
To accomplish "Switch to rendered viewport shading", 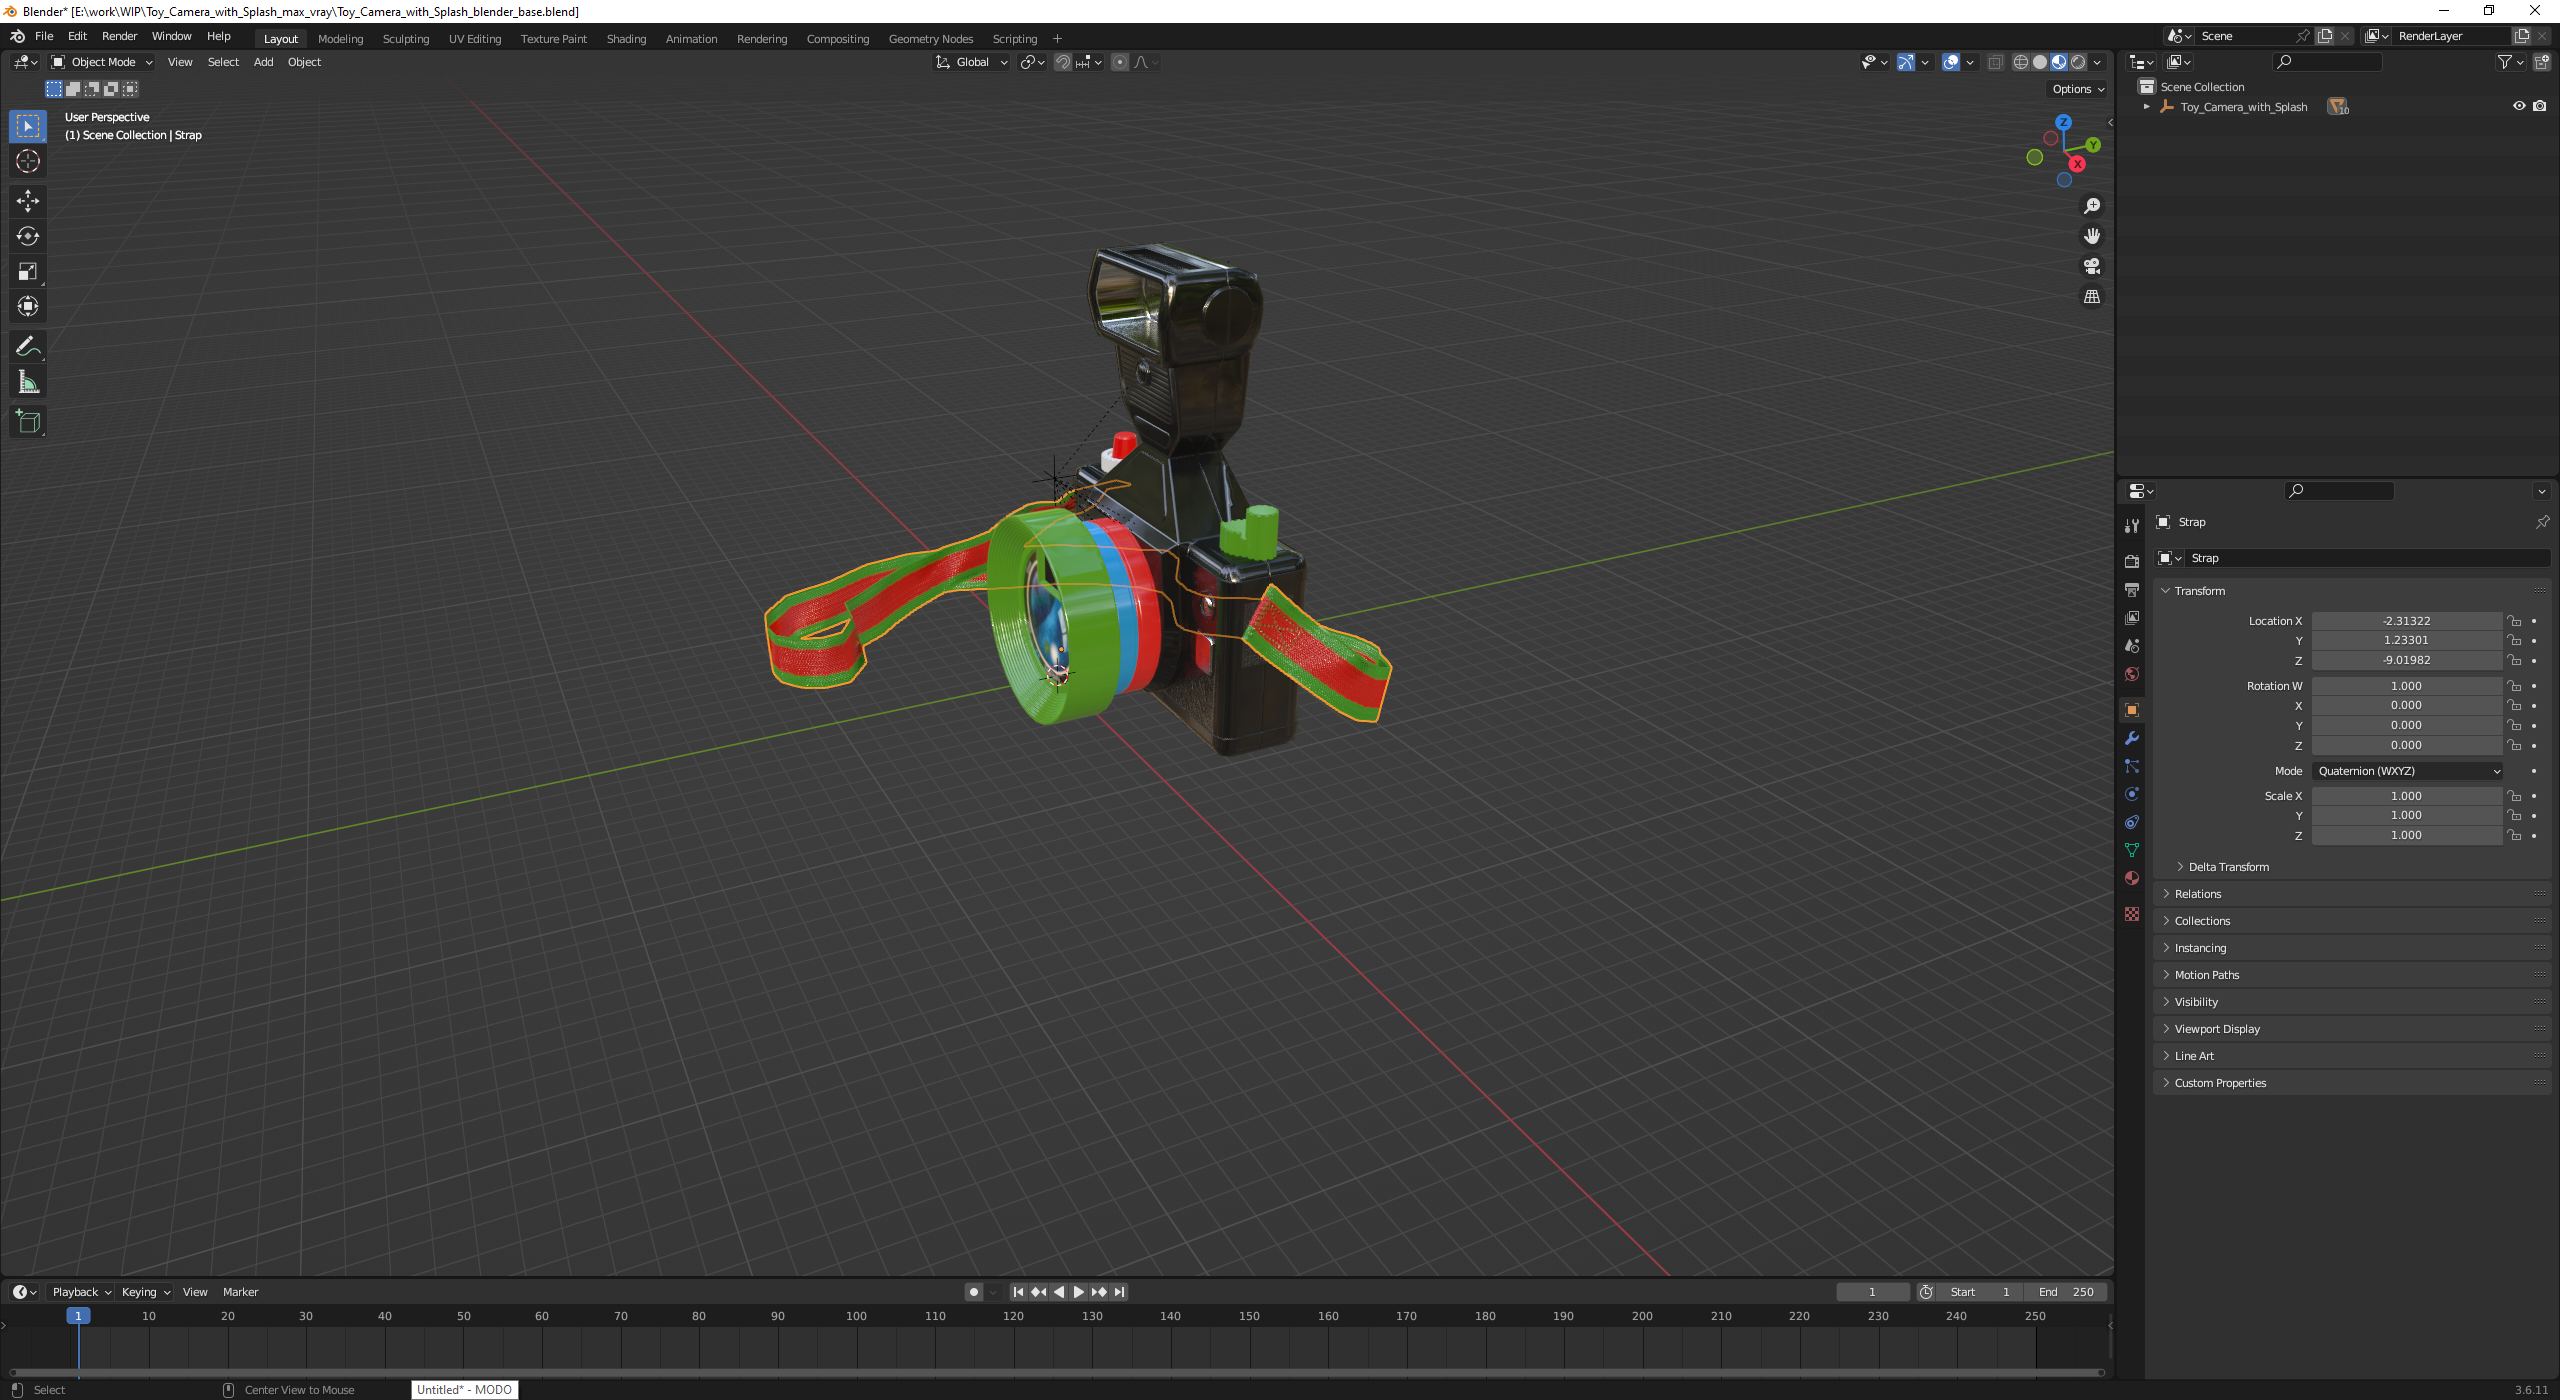I will (x=2078, y=62).
